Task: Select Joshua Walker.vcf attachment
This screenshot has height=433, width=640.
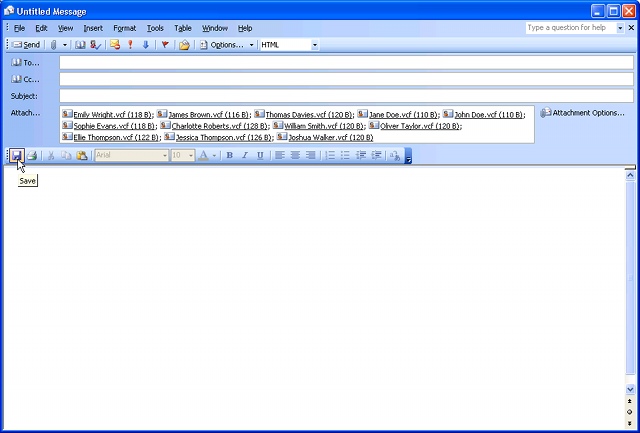Action: [325, 137]
